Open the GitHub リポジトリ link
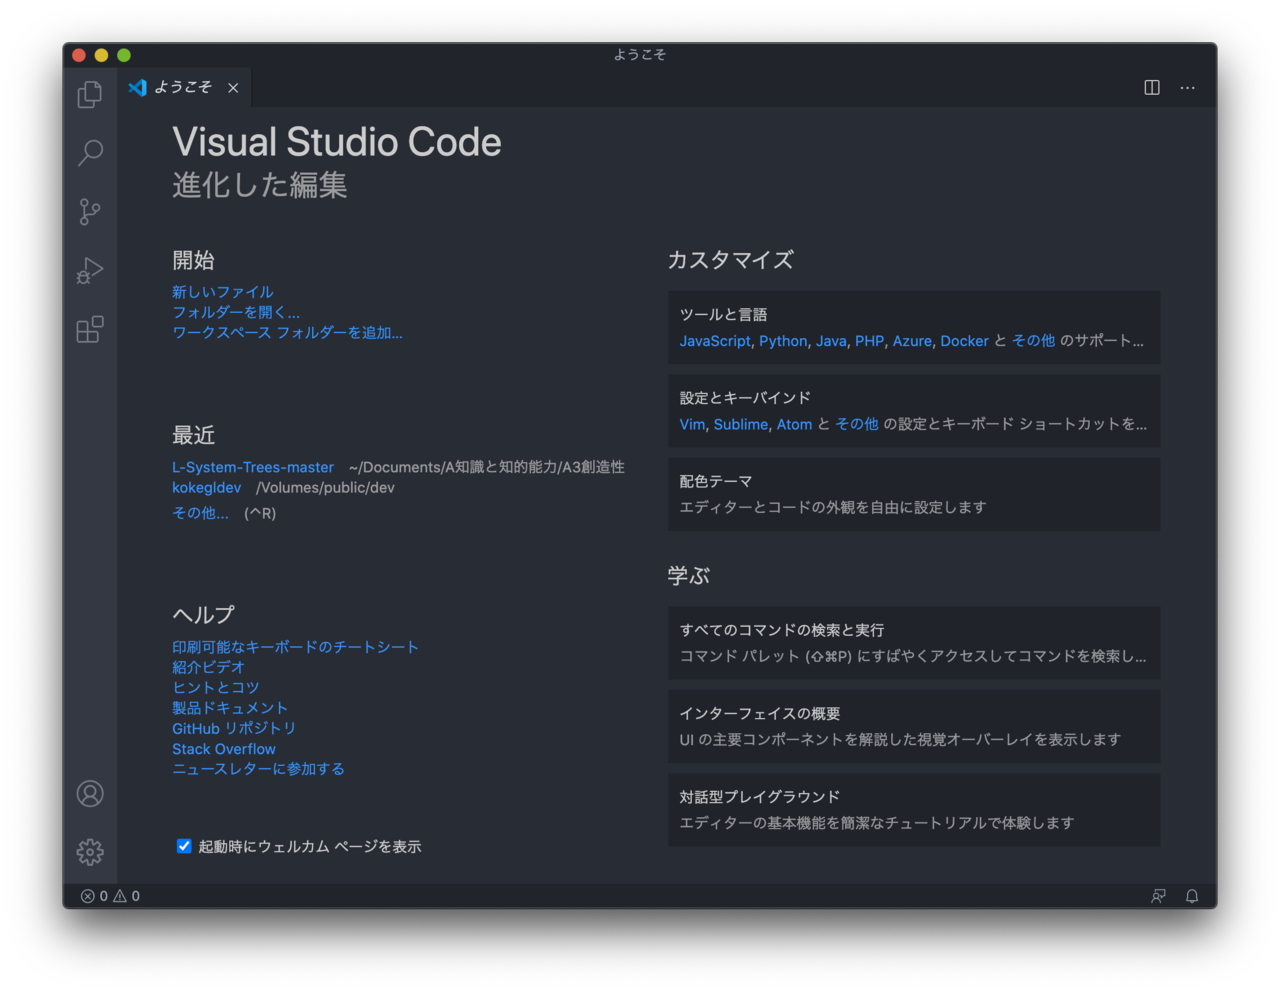Screen dimensions: 1280x992 click(x=234, y=728)
